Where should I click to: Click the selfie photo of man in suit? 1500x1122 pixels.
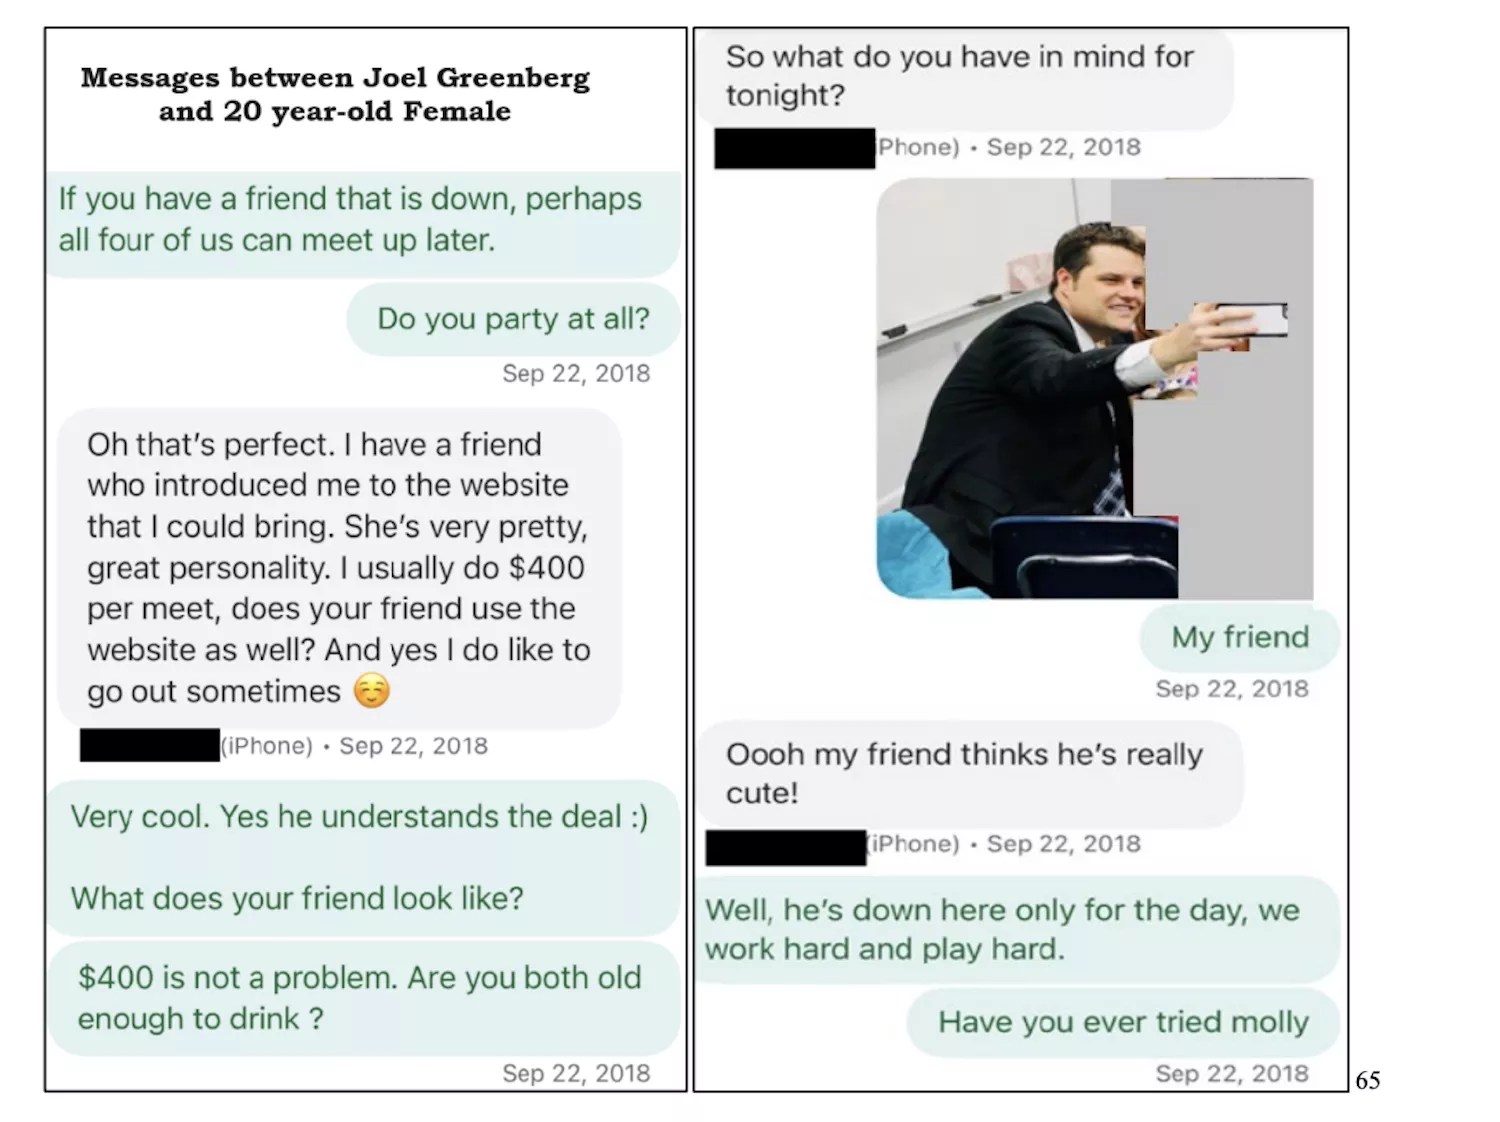[1095, 388]
